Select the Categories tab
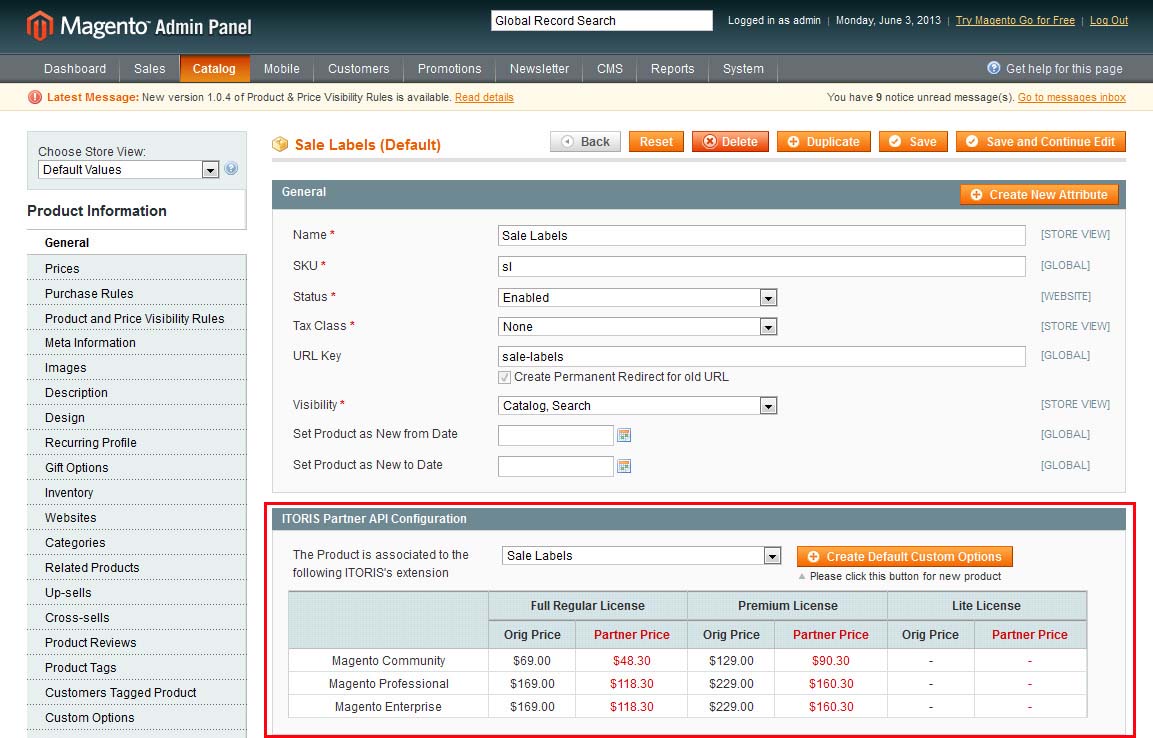 (137, 542)
